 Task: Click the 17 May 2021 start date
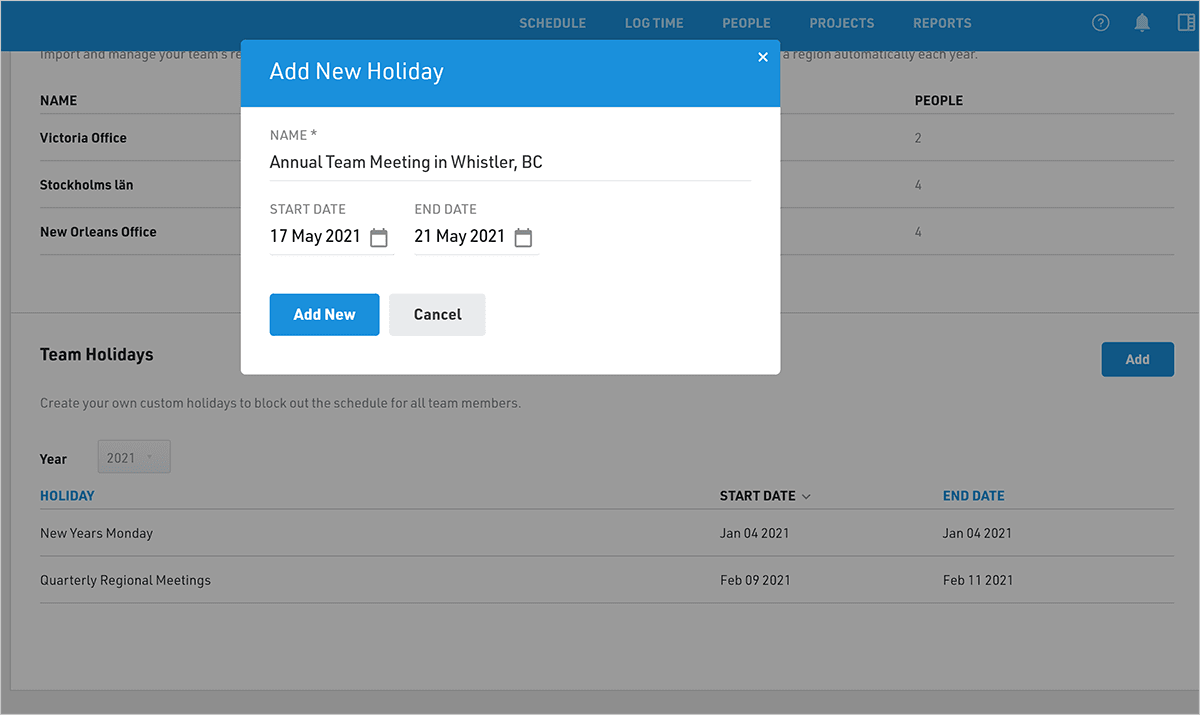click(x=315, y=237)
